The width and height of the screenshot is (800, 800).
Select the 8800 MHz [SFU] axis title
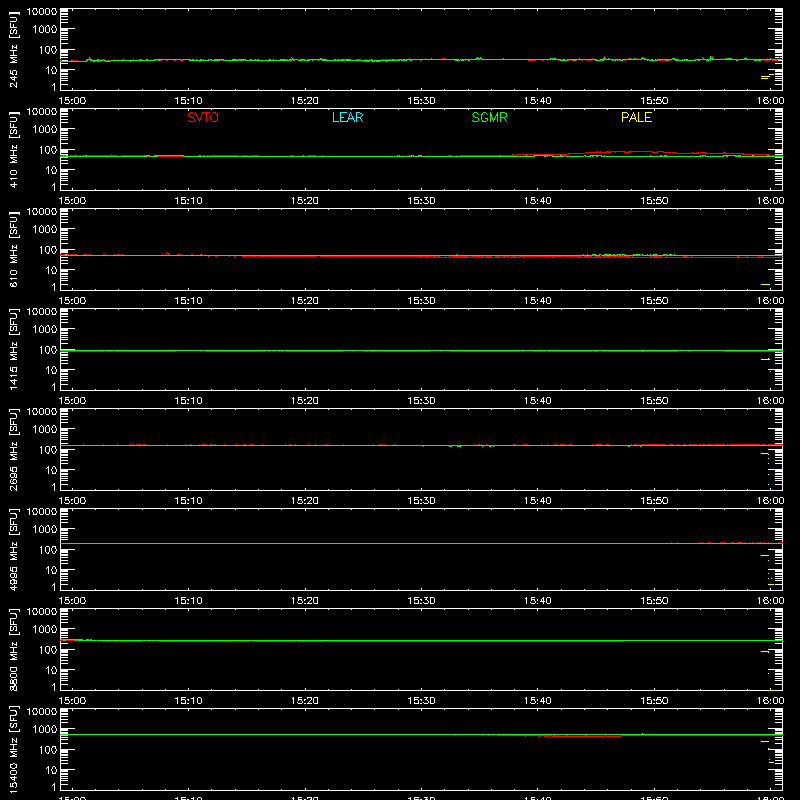pyautogui.click(x=13, y=649)
